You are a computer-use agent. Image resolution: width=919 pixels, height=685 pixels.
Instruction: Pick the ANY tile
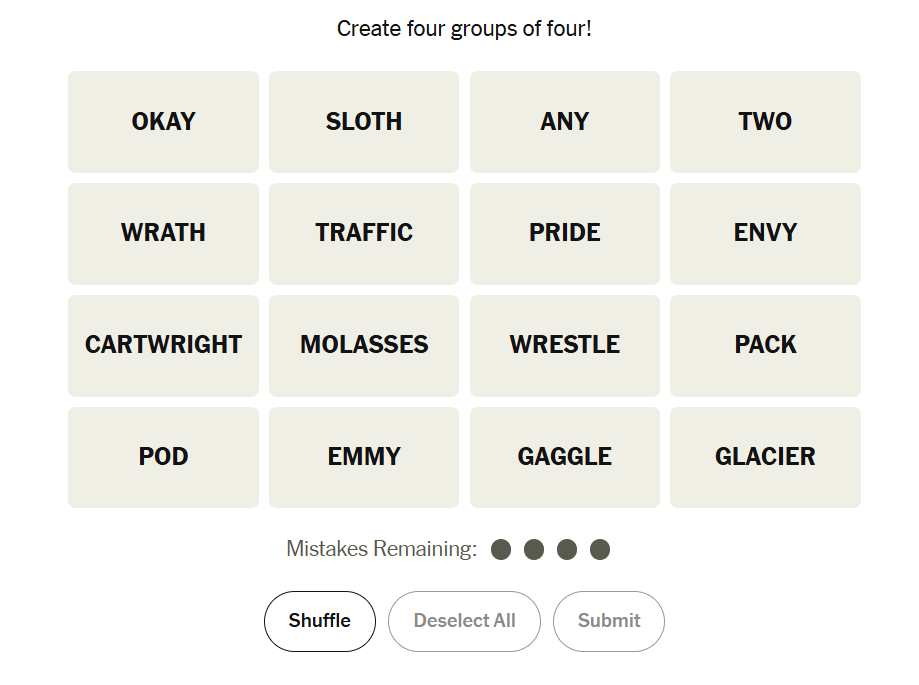click(564, 122)
